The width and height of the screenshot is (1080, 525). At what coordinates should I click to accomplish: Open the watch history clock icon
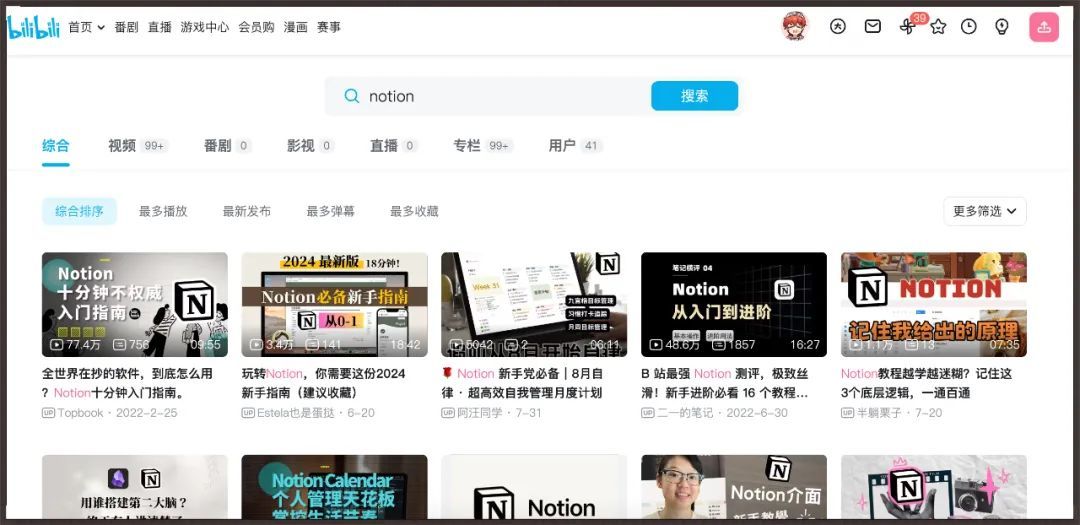(x=969, y=26)
